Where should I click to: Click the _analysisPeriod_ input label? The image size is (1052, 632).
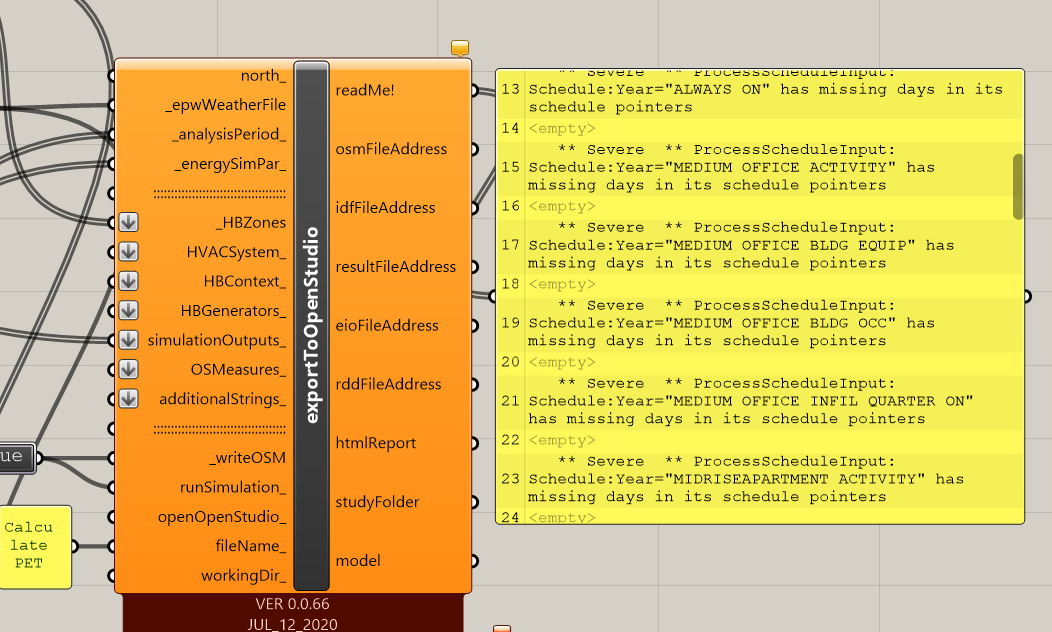tap(229, 135)
